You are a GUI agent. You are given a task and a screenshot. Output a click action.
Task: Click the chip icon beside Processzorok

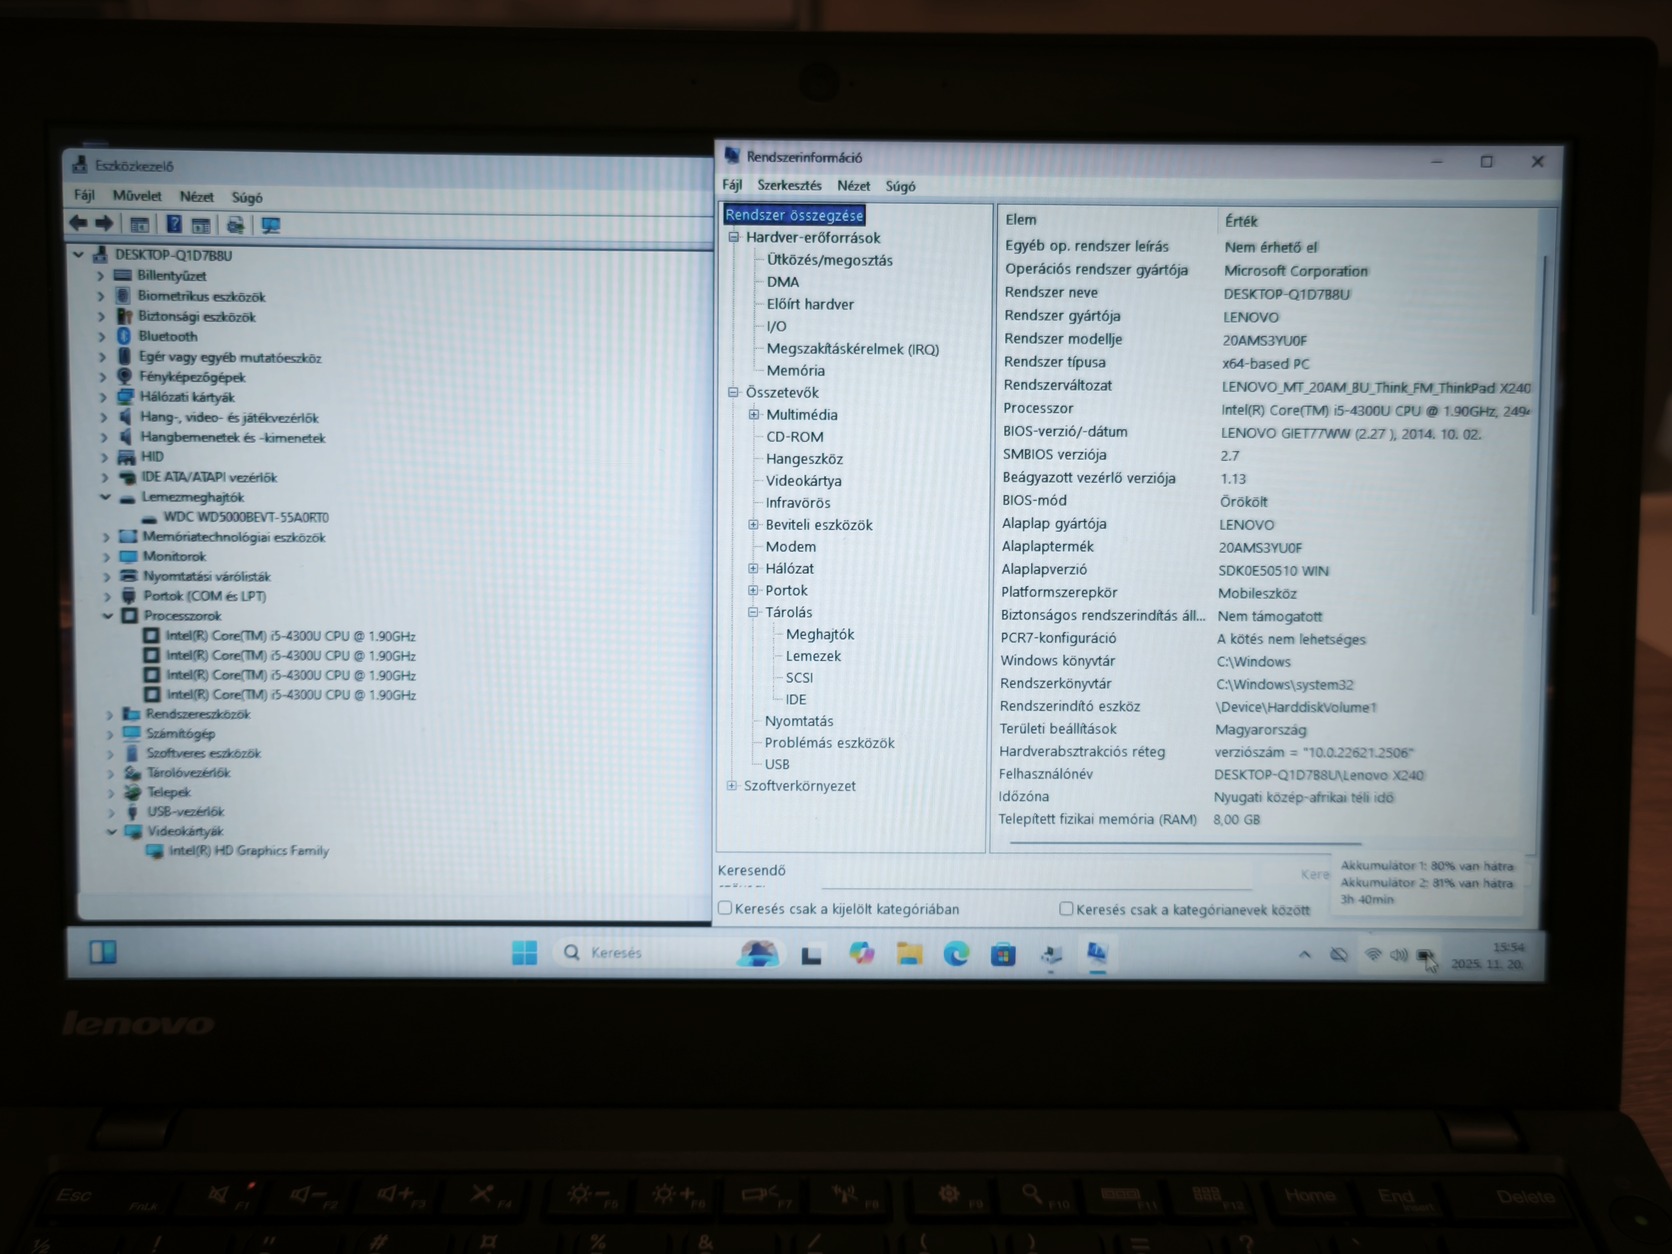click(x=129, y=616)
